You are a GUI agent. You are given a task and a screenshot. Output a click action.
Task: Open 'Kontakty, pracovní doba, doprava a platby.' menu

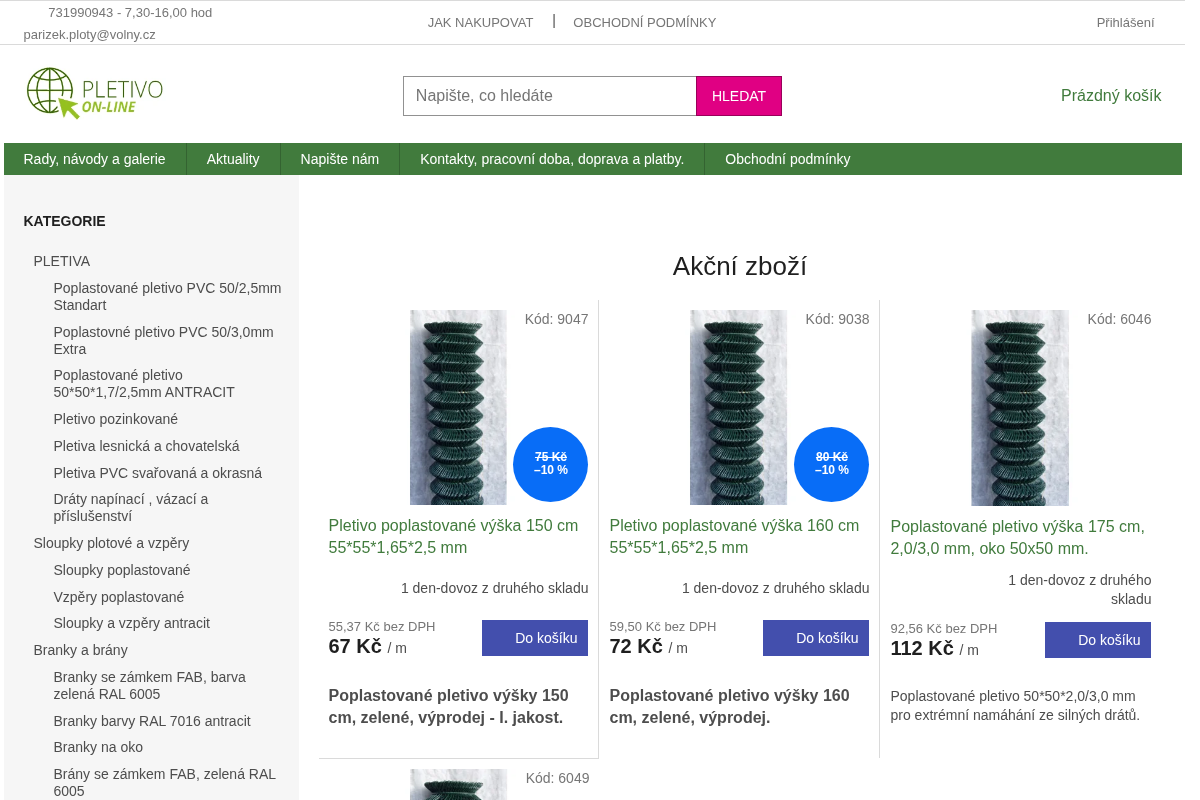pos(552,159)
